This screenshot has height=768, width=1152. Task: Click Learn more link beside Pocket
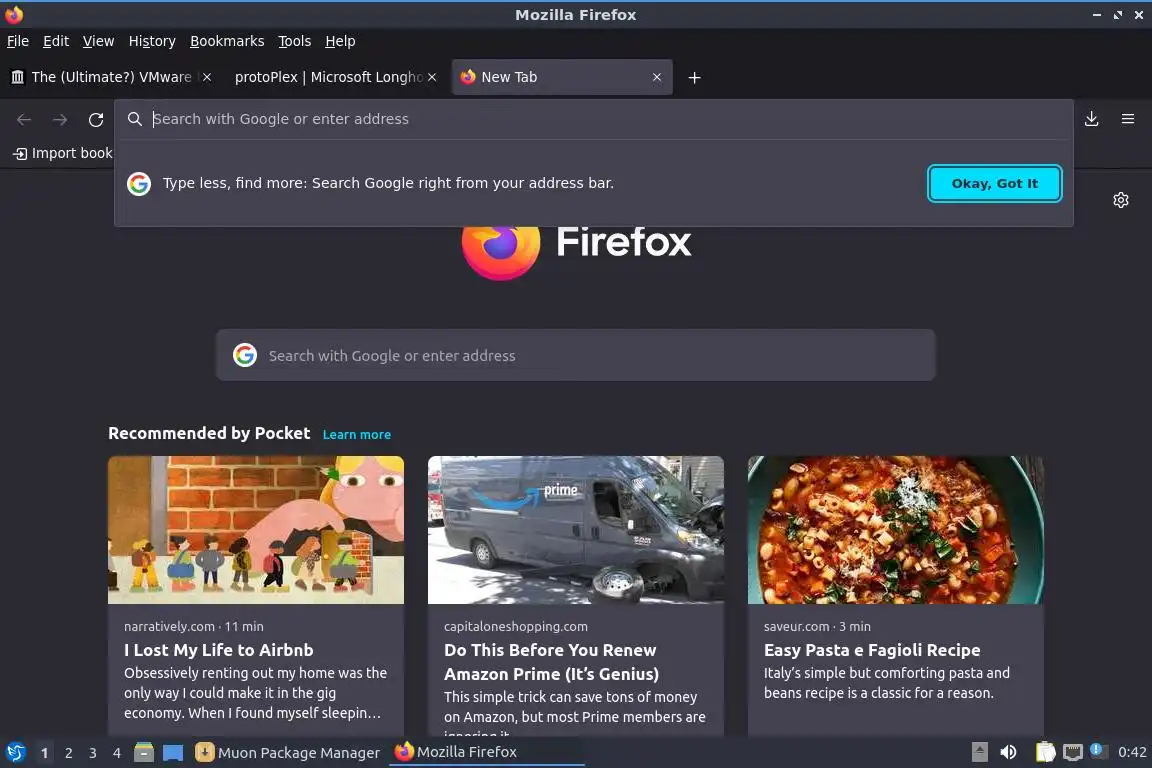(x=356, y=434)
